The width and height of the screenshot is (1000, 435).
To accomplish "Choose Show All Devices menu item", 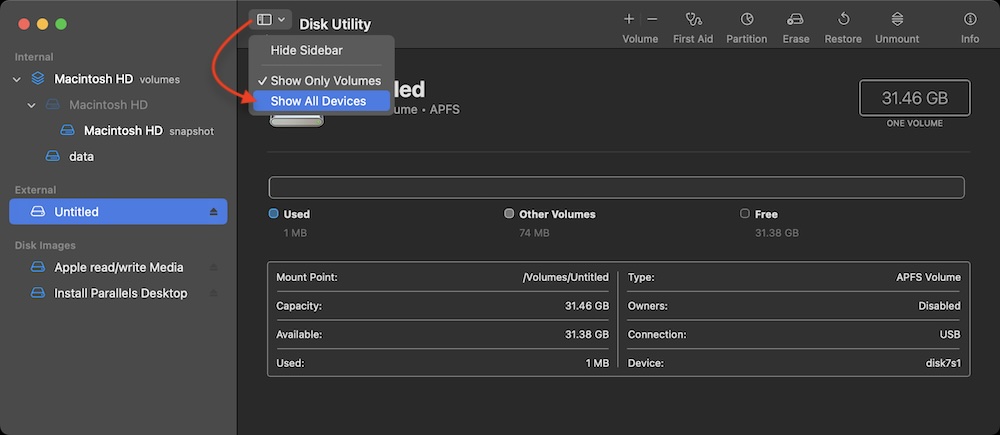I will pos(318,101).
